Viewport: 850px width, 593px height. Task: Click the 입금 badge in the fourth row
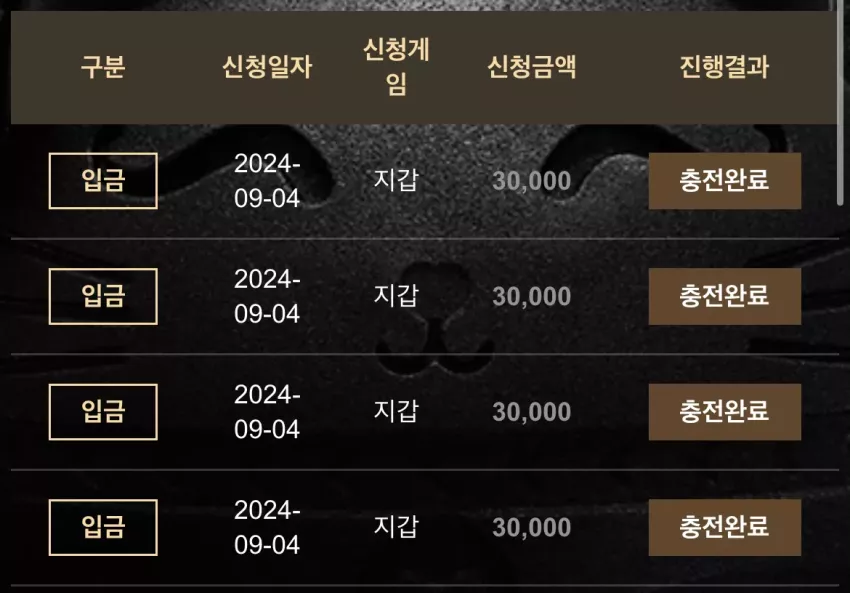(103, 527)
